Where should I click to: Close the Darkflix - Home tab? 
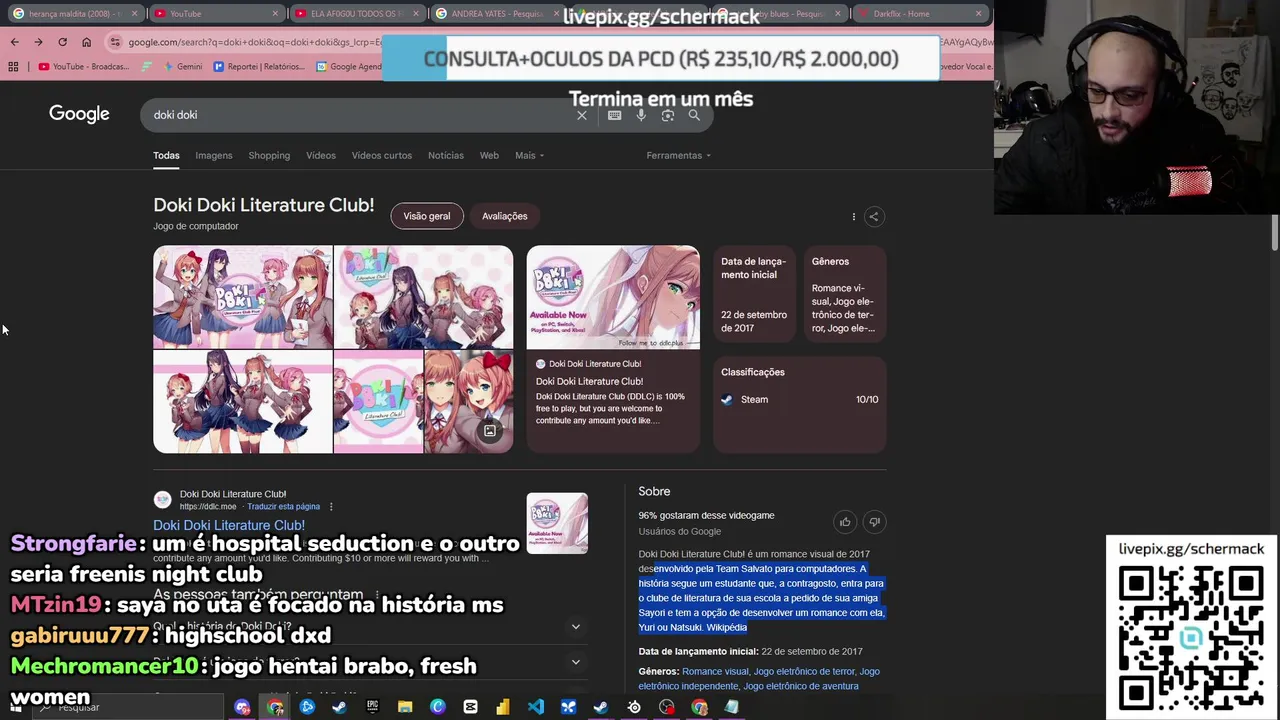(x=978, y=14)
